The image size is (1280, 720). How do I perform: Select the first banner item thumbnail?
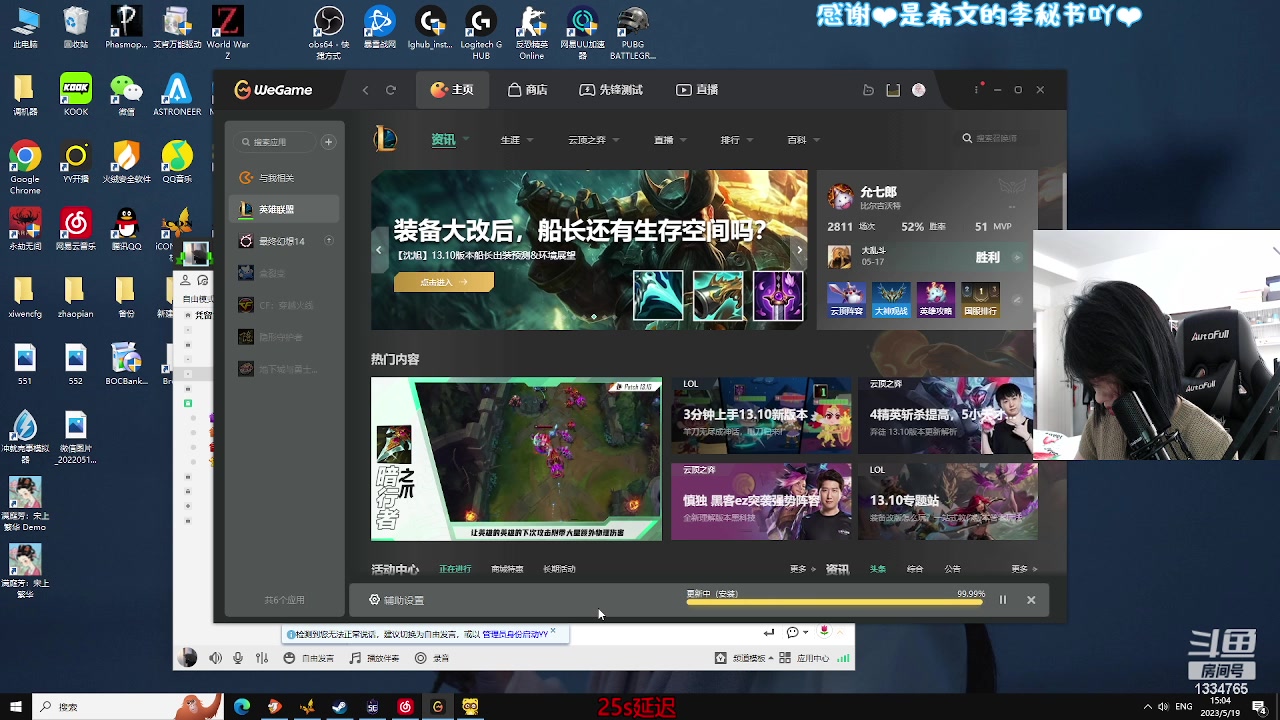click(x=658, y=296)
